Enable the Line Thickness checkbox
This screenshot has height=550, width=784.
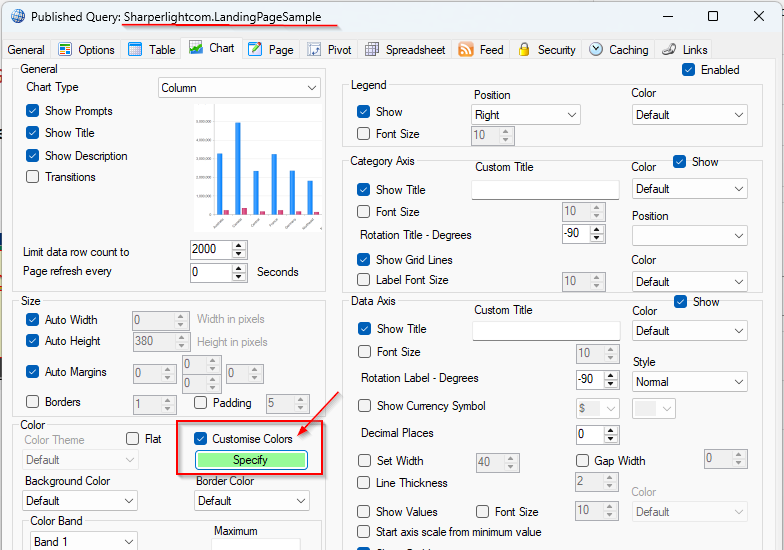364,482
